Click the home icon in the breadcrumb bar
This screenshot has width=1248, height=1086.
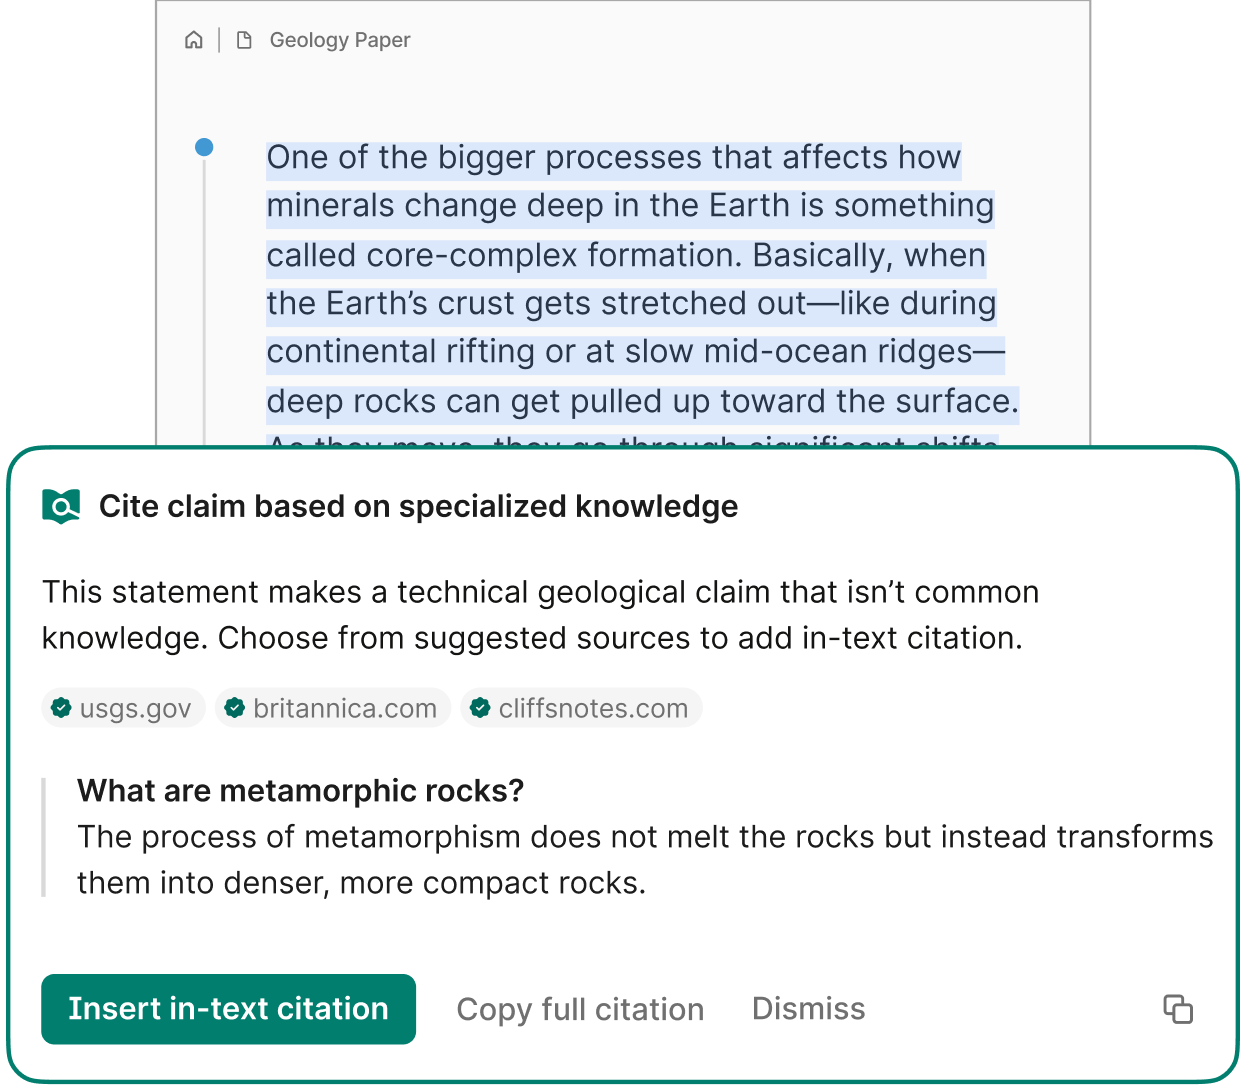193,40
